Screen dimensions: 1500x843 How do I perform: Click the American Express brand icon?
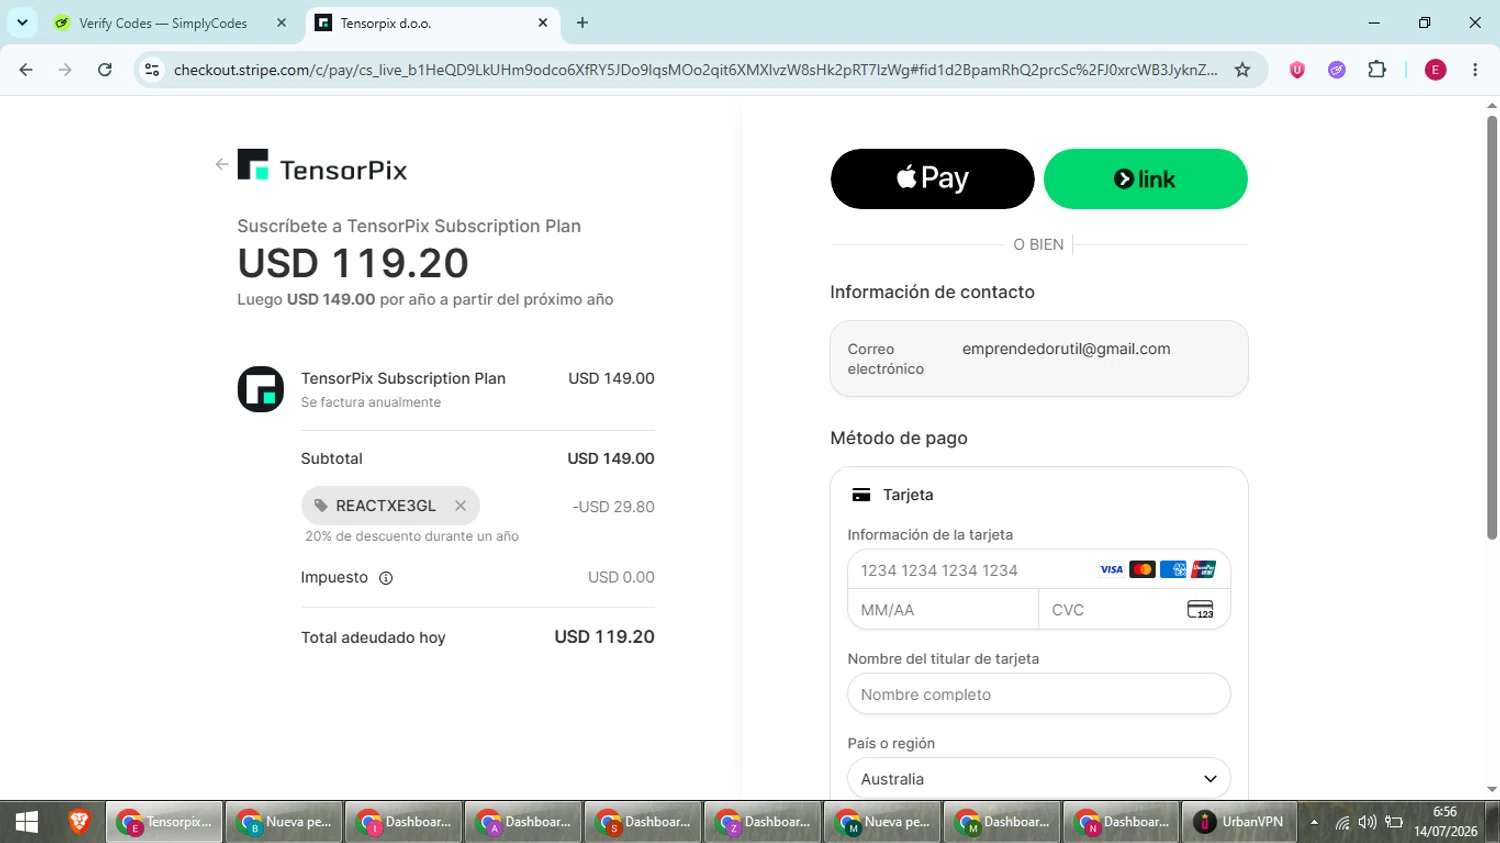1173,570
